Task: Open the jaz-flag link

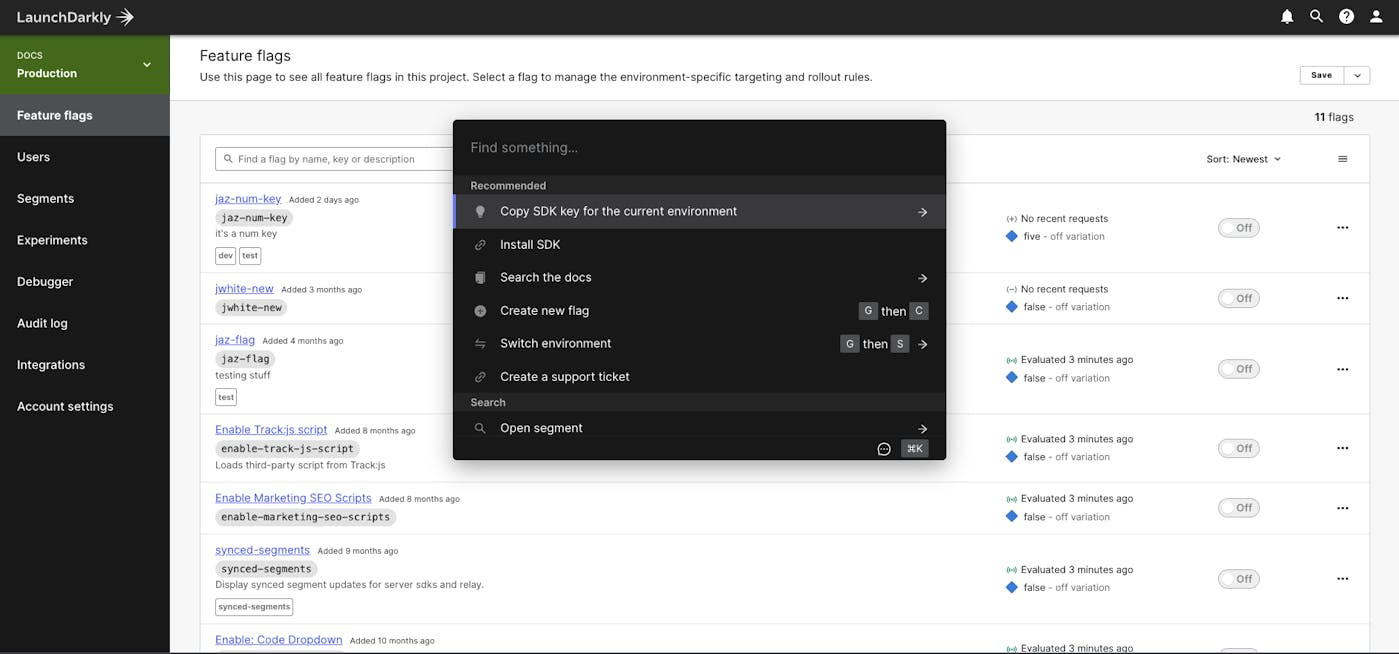Action: click(x=235, y=340)
